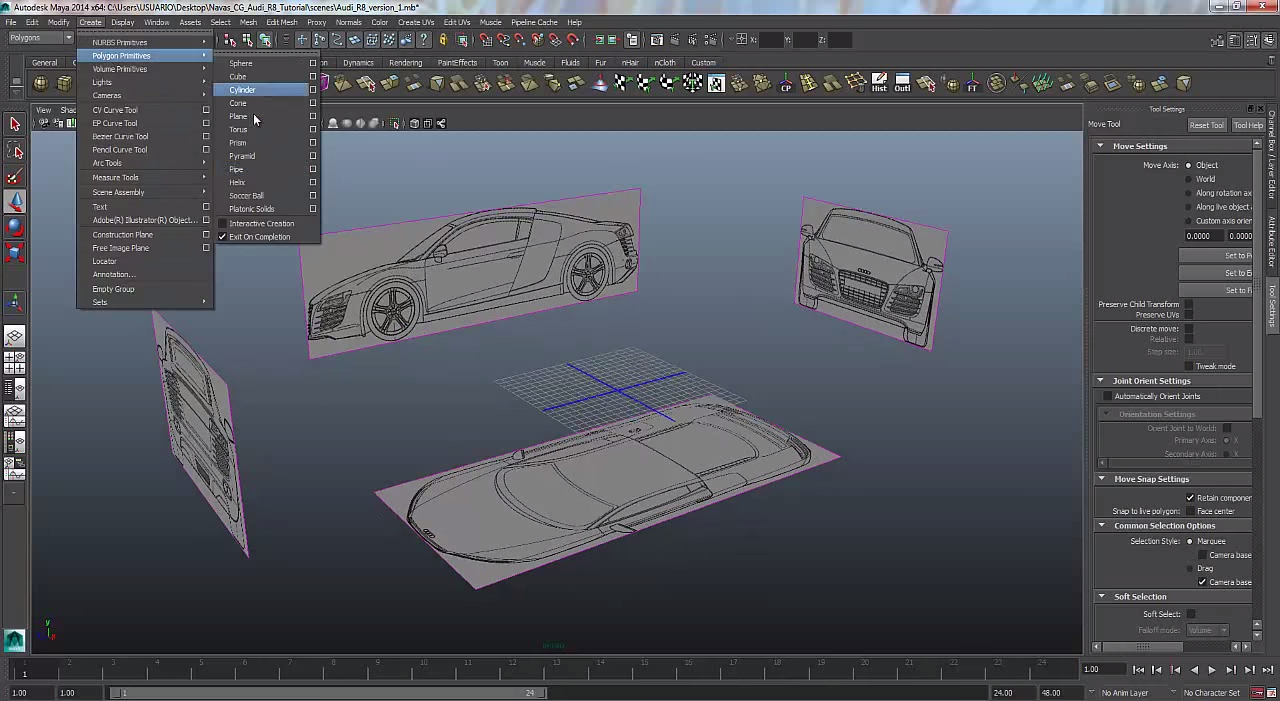1280x701 pixels.
Task: Choose the Rotate tool sphere icon
Action: coord(15,227)
